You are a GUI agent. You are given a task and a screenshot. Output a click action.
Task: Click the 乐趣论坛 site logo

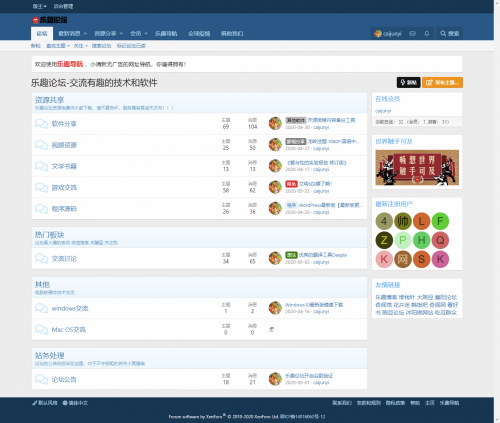coord(49,20)
